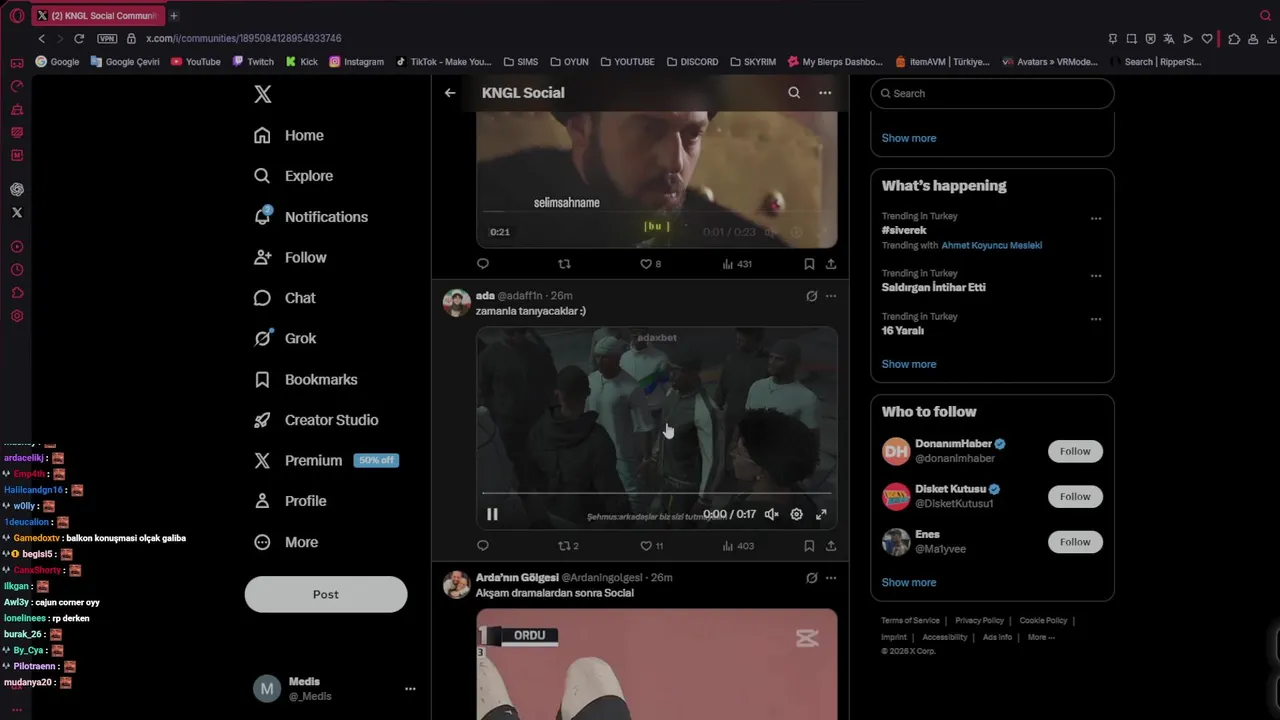1280x720 pixels.
Task: Reply to selimsahname video post
Action: (x=483, y=264)
